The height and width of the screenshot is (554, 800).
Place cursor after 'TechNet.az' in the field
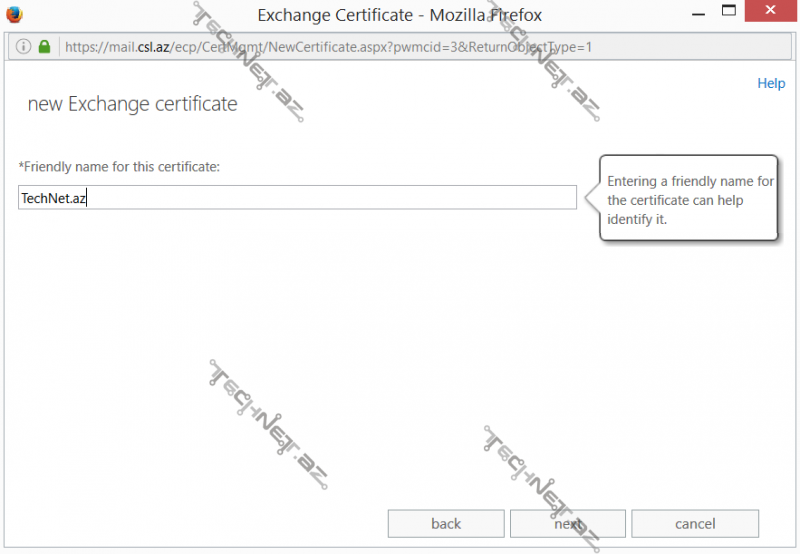point(90,198)
